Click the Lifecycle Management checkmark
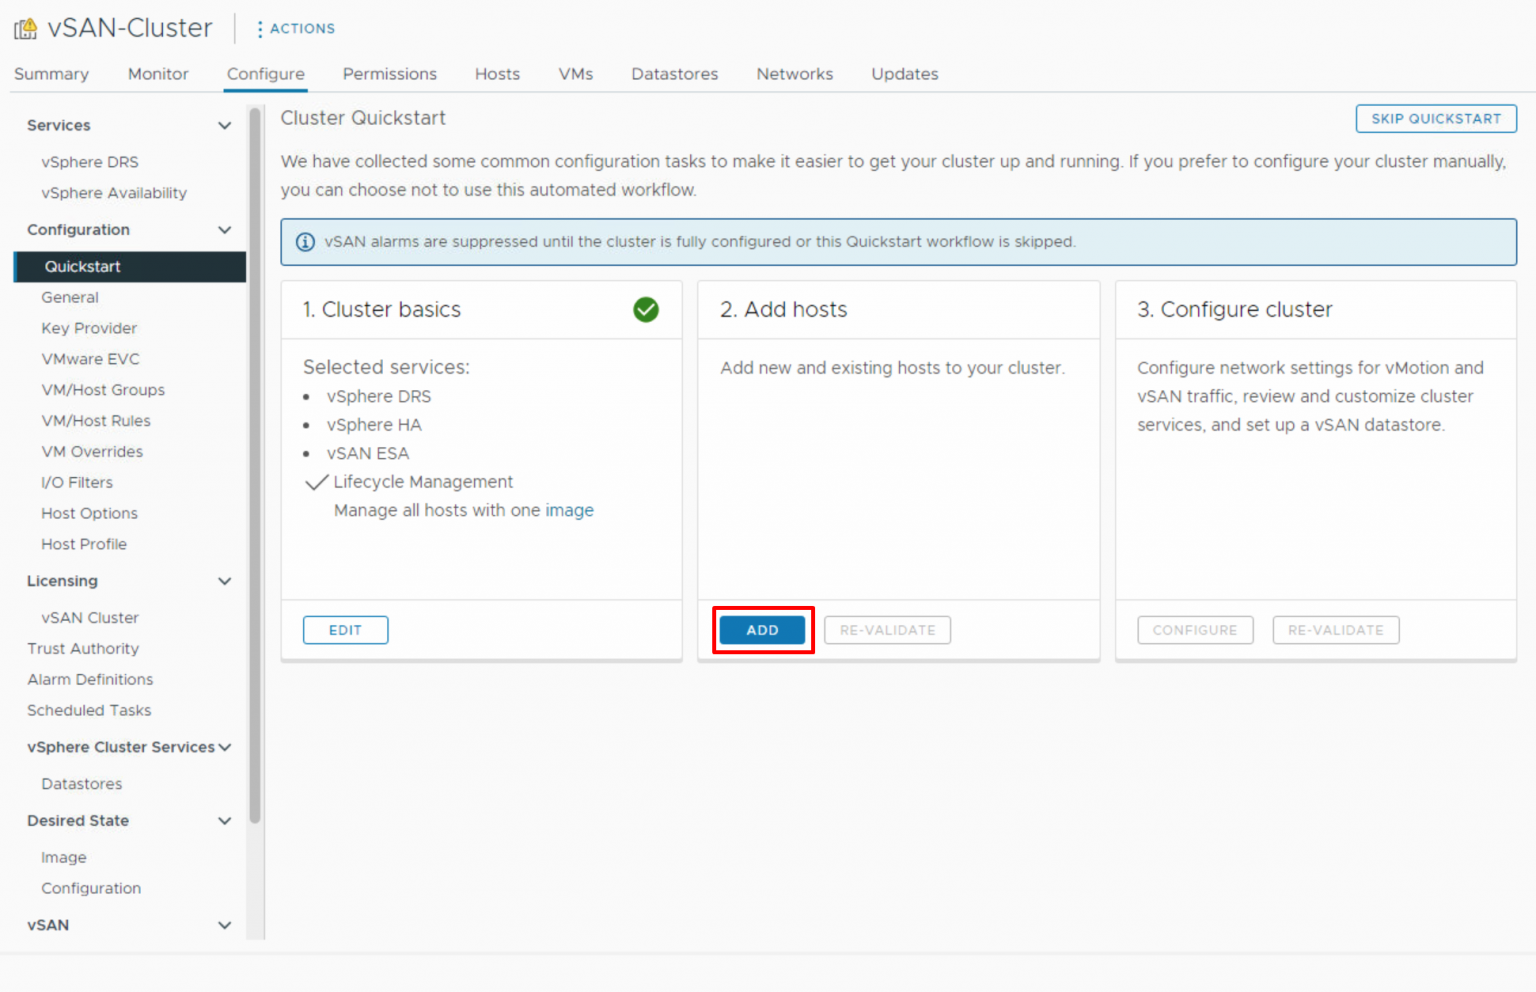This screenshot has width=1536, height=992. click(316, 482)
